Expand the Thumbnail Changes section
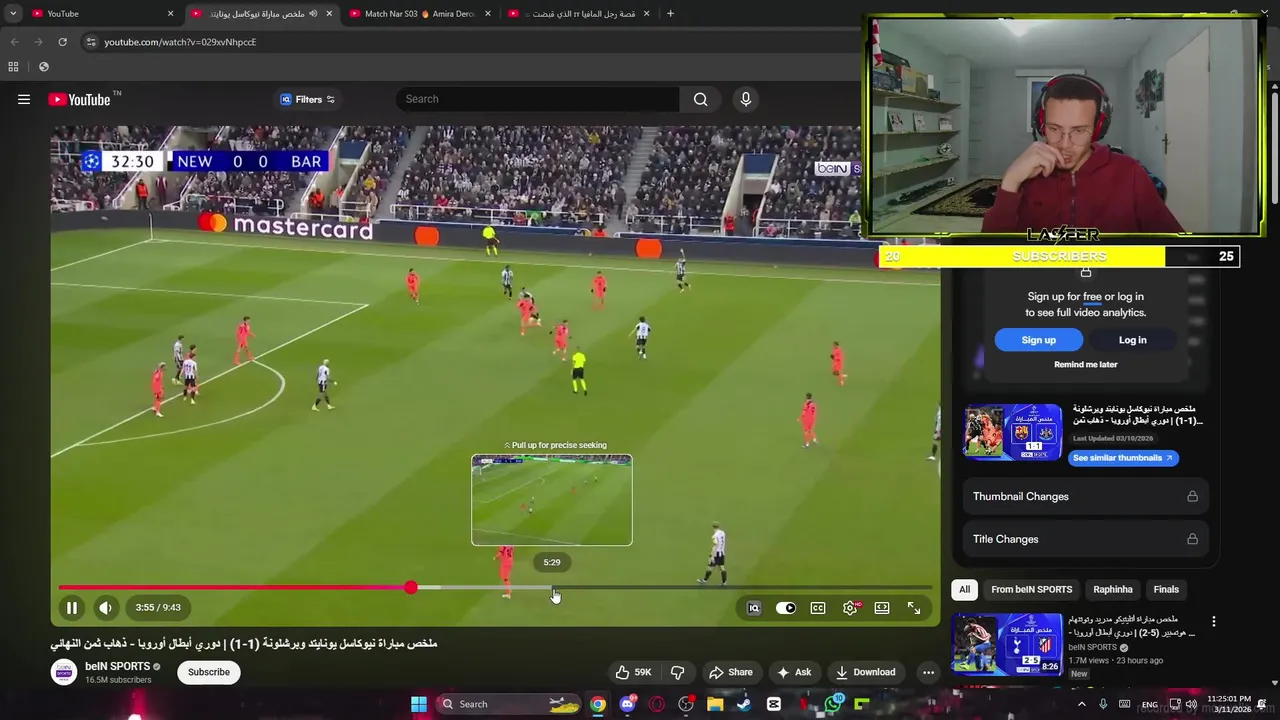The height and width of the screenshot is (720, 1280). (x=1085, y=497)
